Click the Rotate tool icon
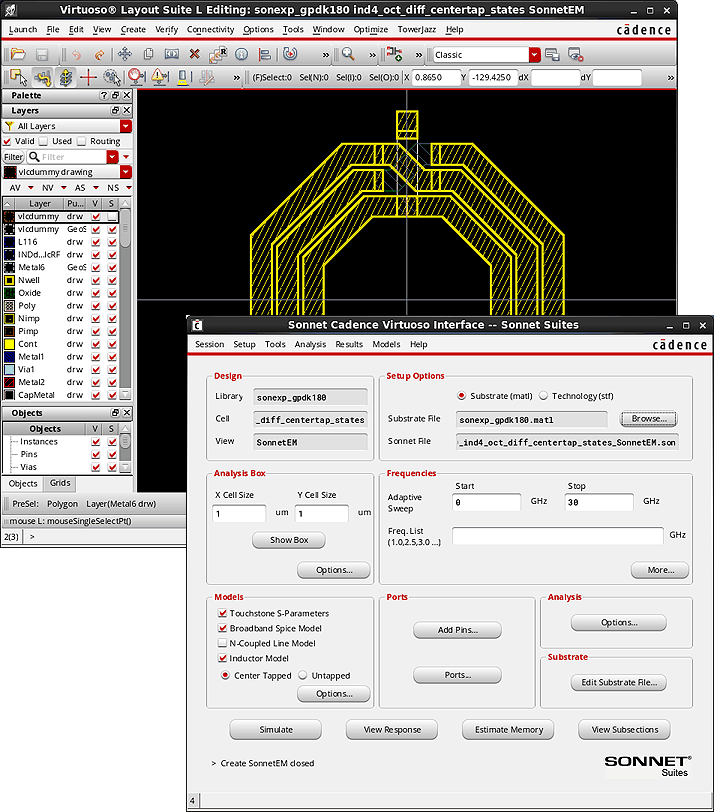Screen dimensions: 714x812 pyautogui.click(x=290, y=54)
